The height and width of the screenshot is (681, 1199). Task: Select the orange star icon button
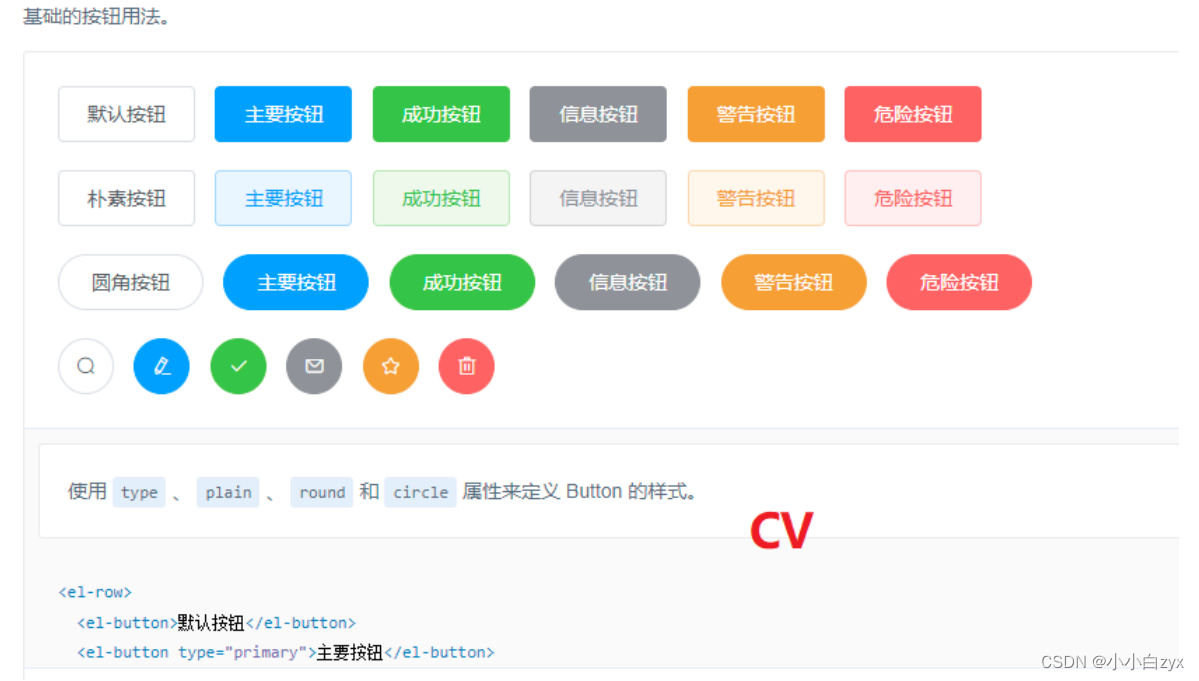(390, 366)
